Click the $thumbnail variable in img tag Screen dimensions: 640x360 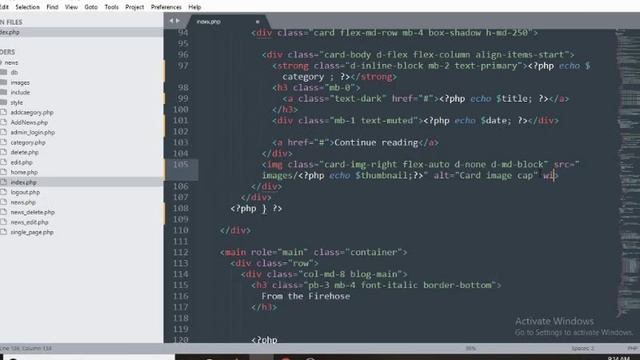(x=383, y=176)
